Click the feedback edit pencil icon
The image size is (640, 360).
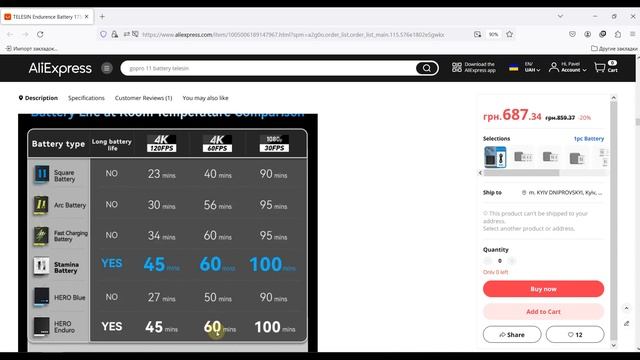tap(627, 324)
